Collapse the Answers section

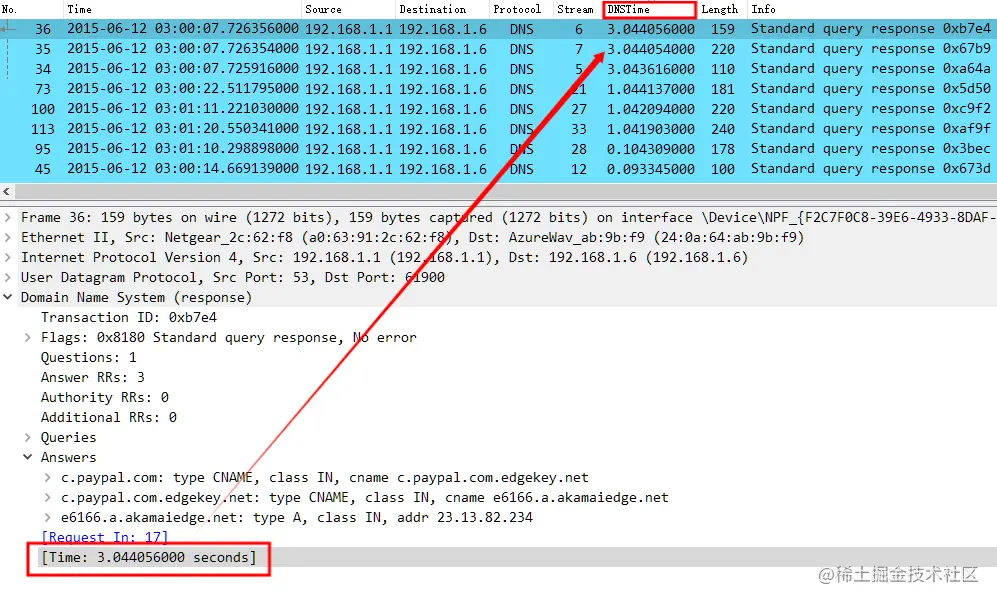pyautogui.click(x=27, y=457)
